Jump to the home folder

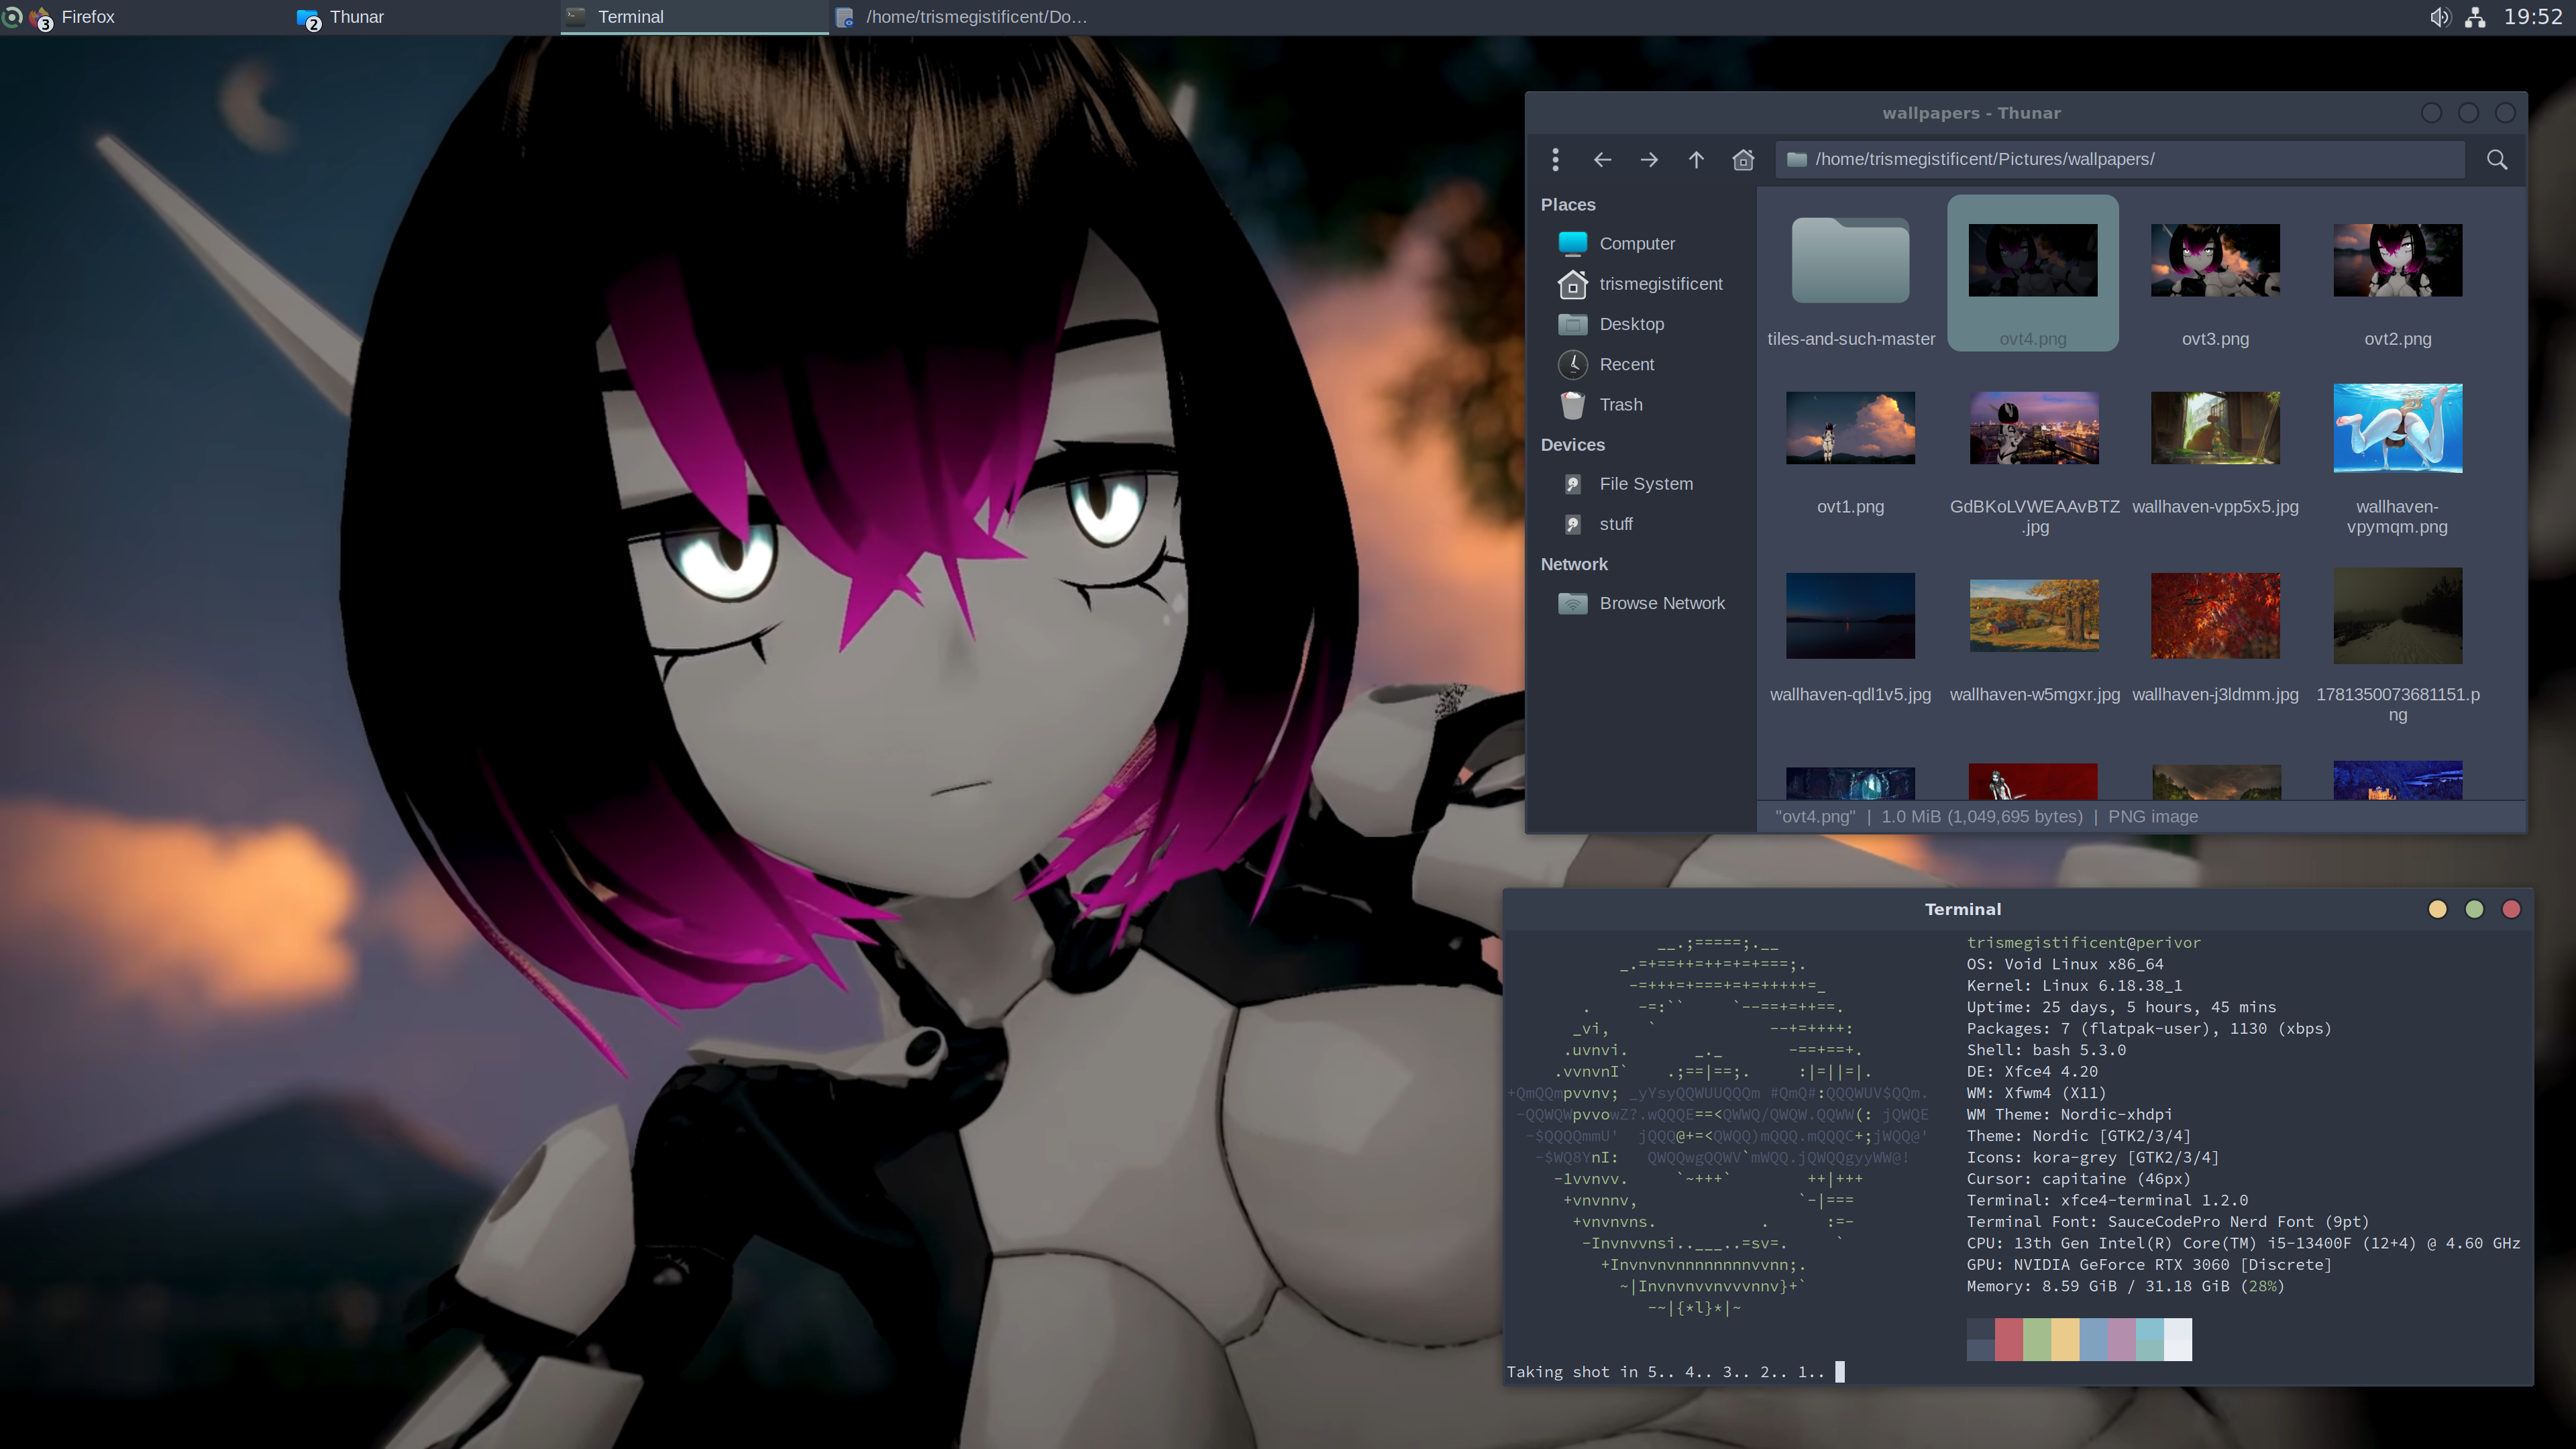click(1743, 160)
